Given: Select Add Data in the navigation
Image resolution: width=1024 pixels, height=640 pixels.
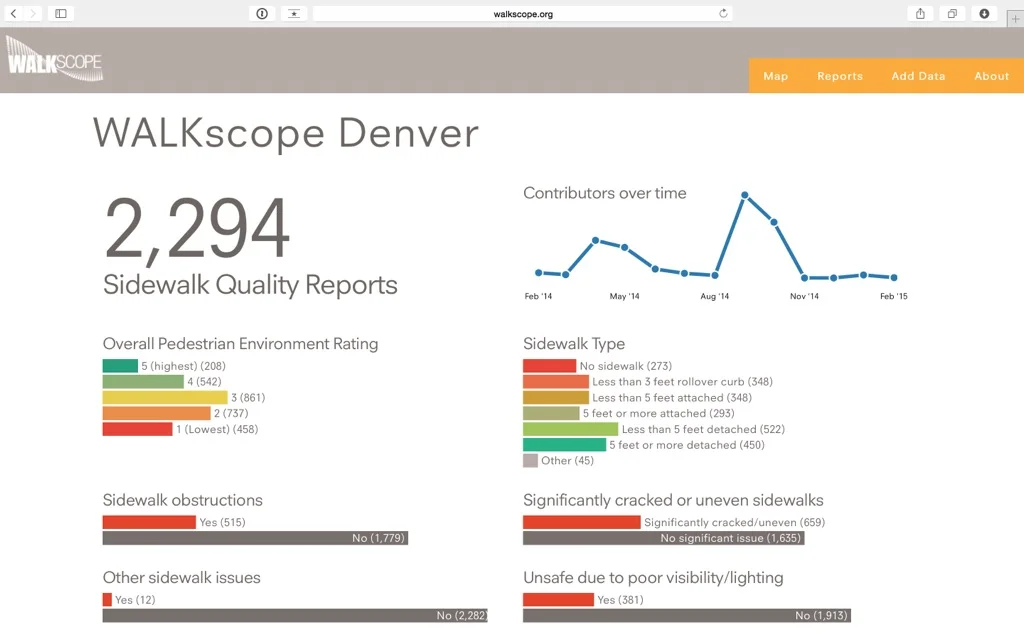Looking at the screenshot, I should pyautogui.click(x=918, y=76).
